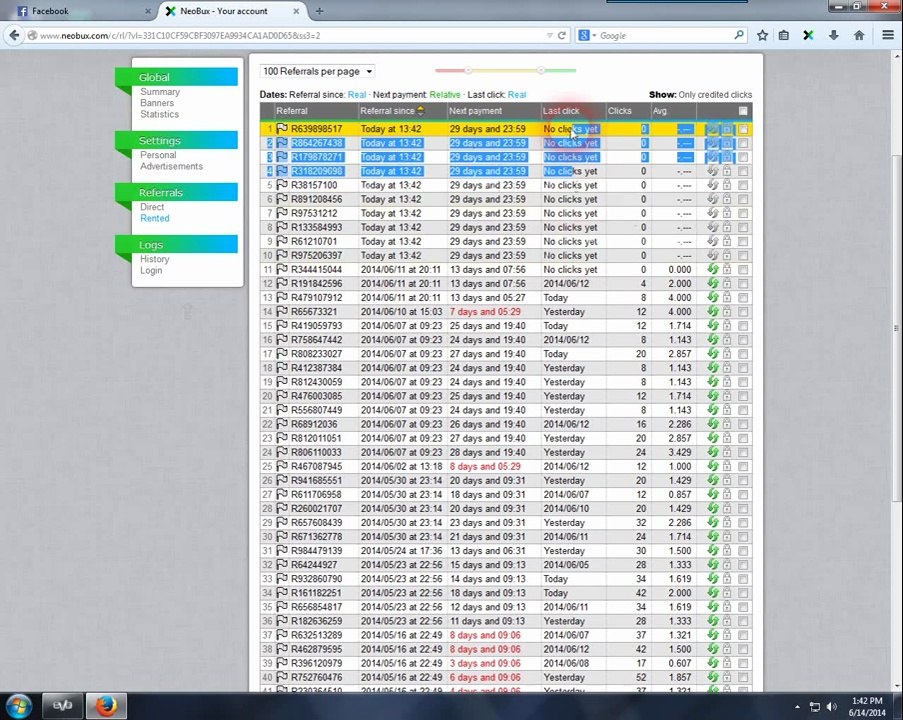This screenshot has height=720, width=903.
Task: Click recycle arrows in R65673321 row
Action: click(x=713, y=311)
